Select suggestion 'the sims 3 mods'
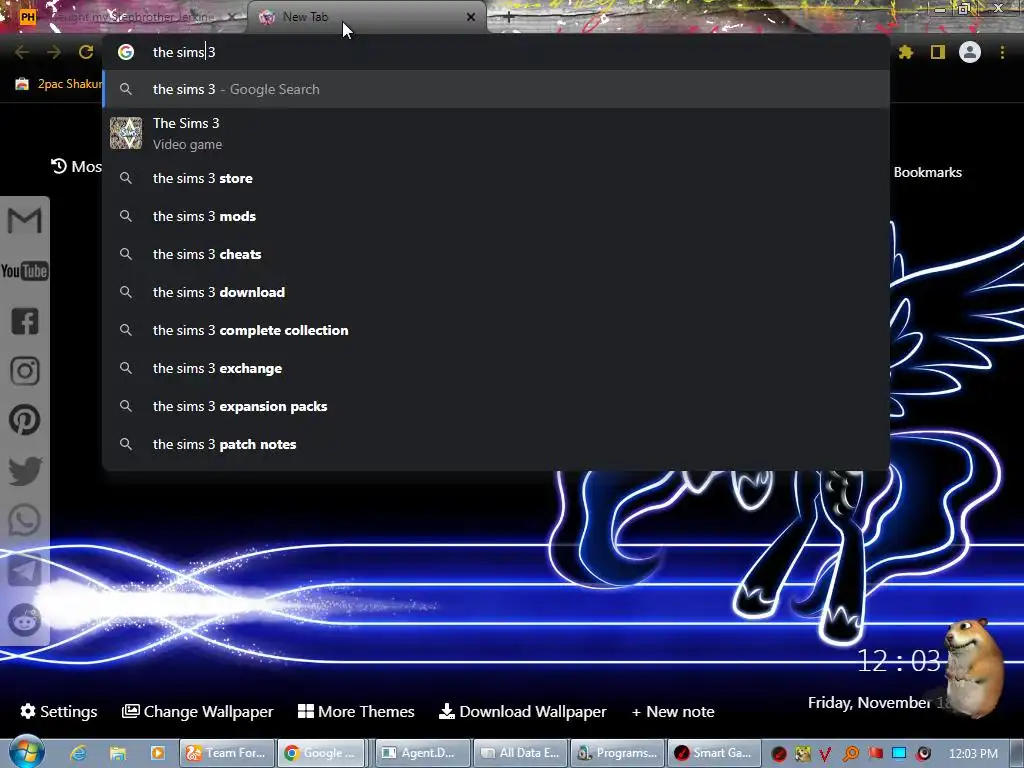The image size is (1024, 768). pos(496,216)
